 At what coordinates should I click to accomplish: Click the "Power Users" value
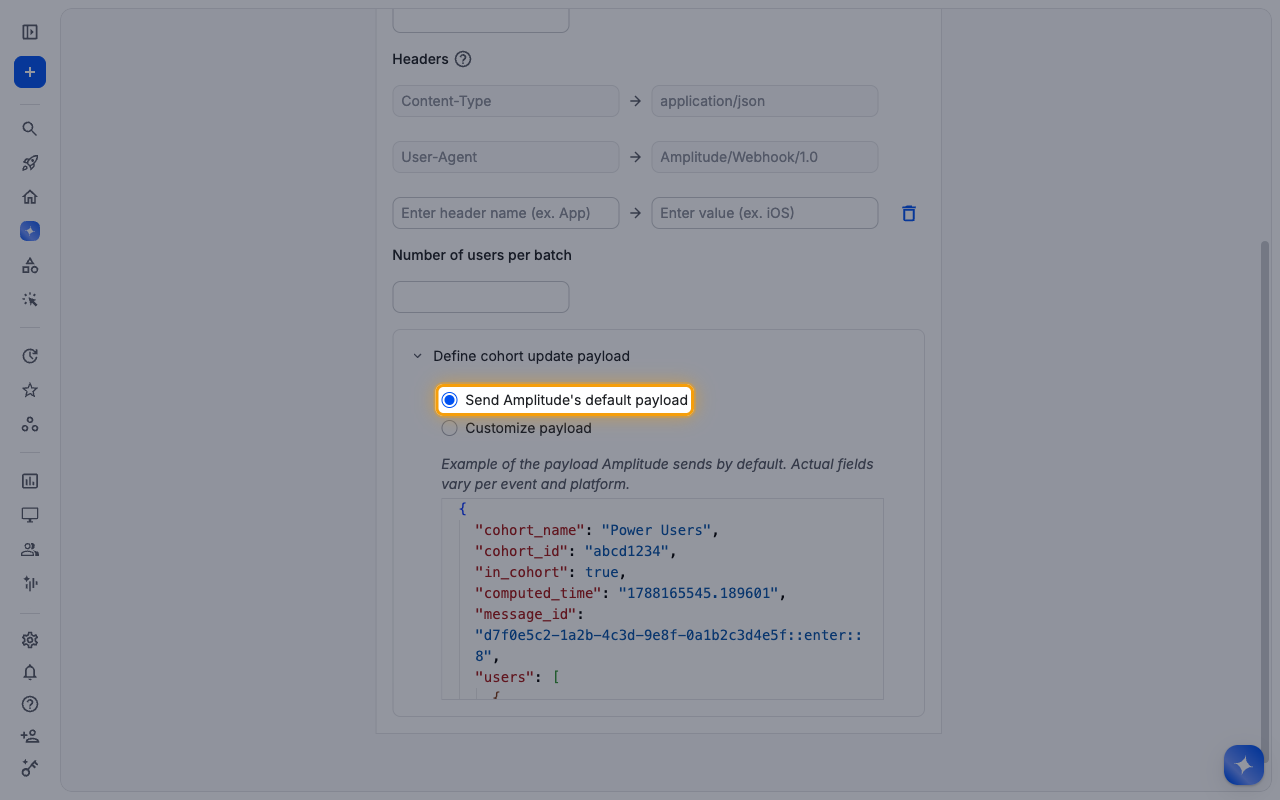657,530
